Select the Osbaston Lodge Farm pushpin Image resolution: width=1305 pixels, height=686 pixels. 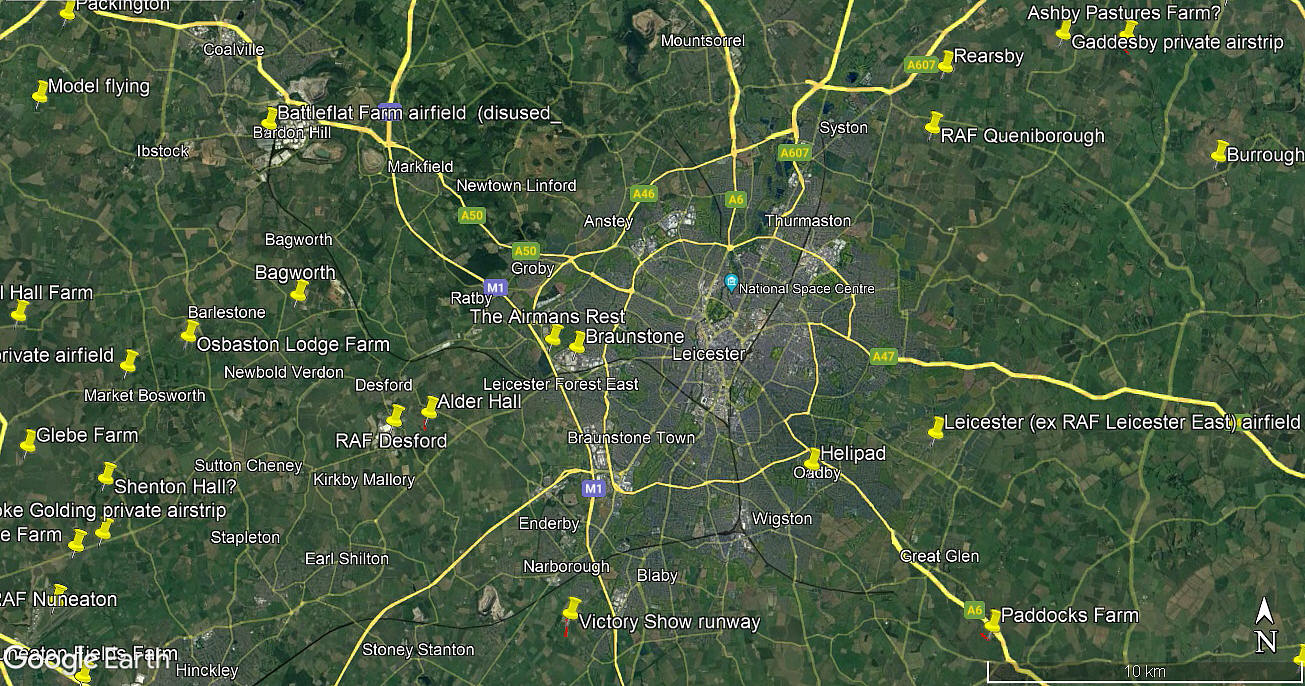pyautogui.click(x=189, y=332)
